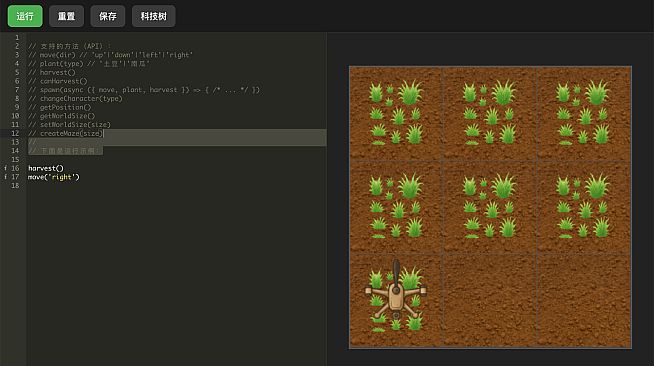654x366 pixels.
Task: Select the grass tile in the top-left cell
Action: point(396,113)
